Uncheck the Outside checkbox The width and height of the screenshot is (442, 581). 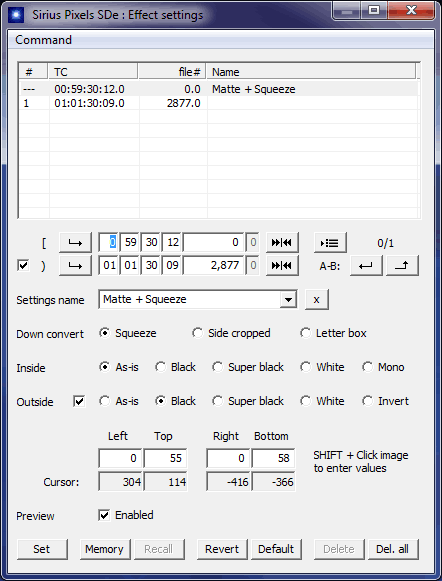[x=79, y=401]
